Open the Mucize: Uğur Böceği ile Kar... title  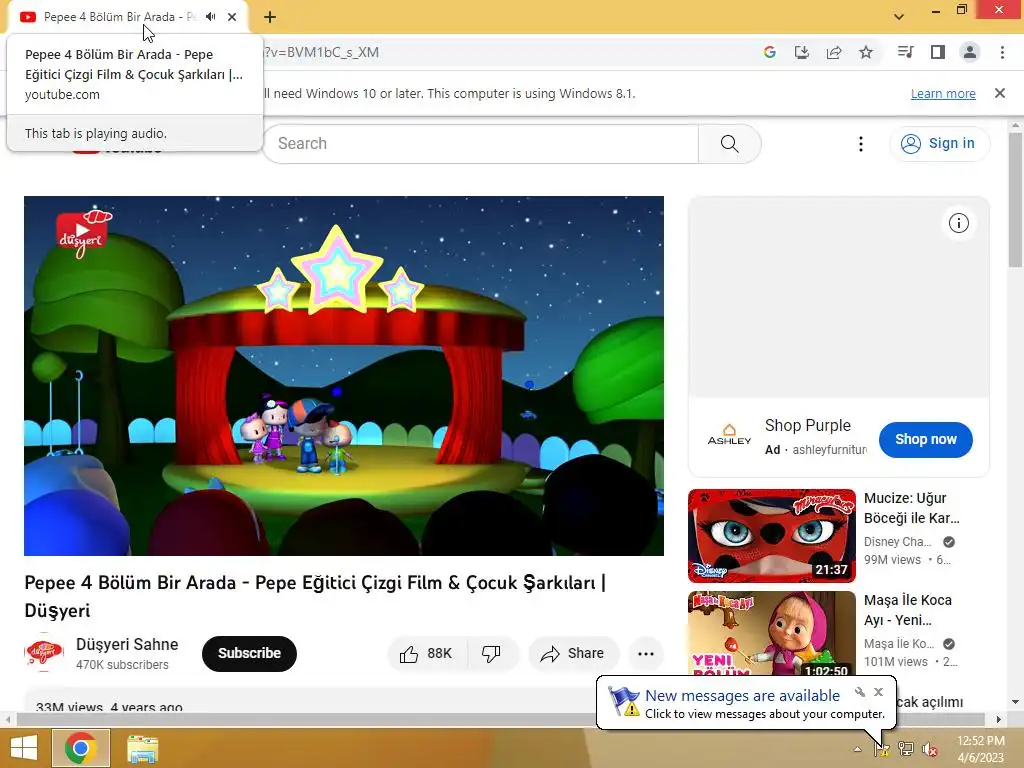tap(912, 508)
